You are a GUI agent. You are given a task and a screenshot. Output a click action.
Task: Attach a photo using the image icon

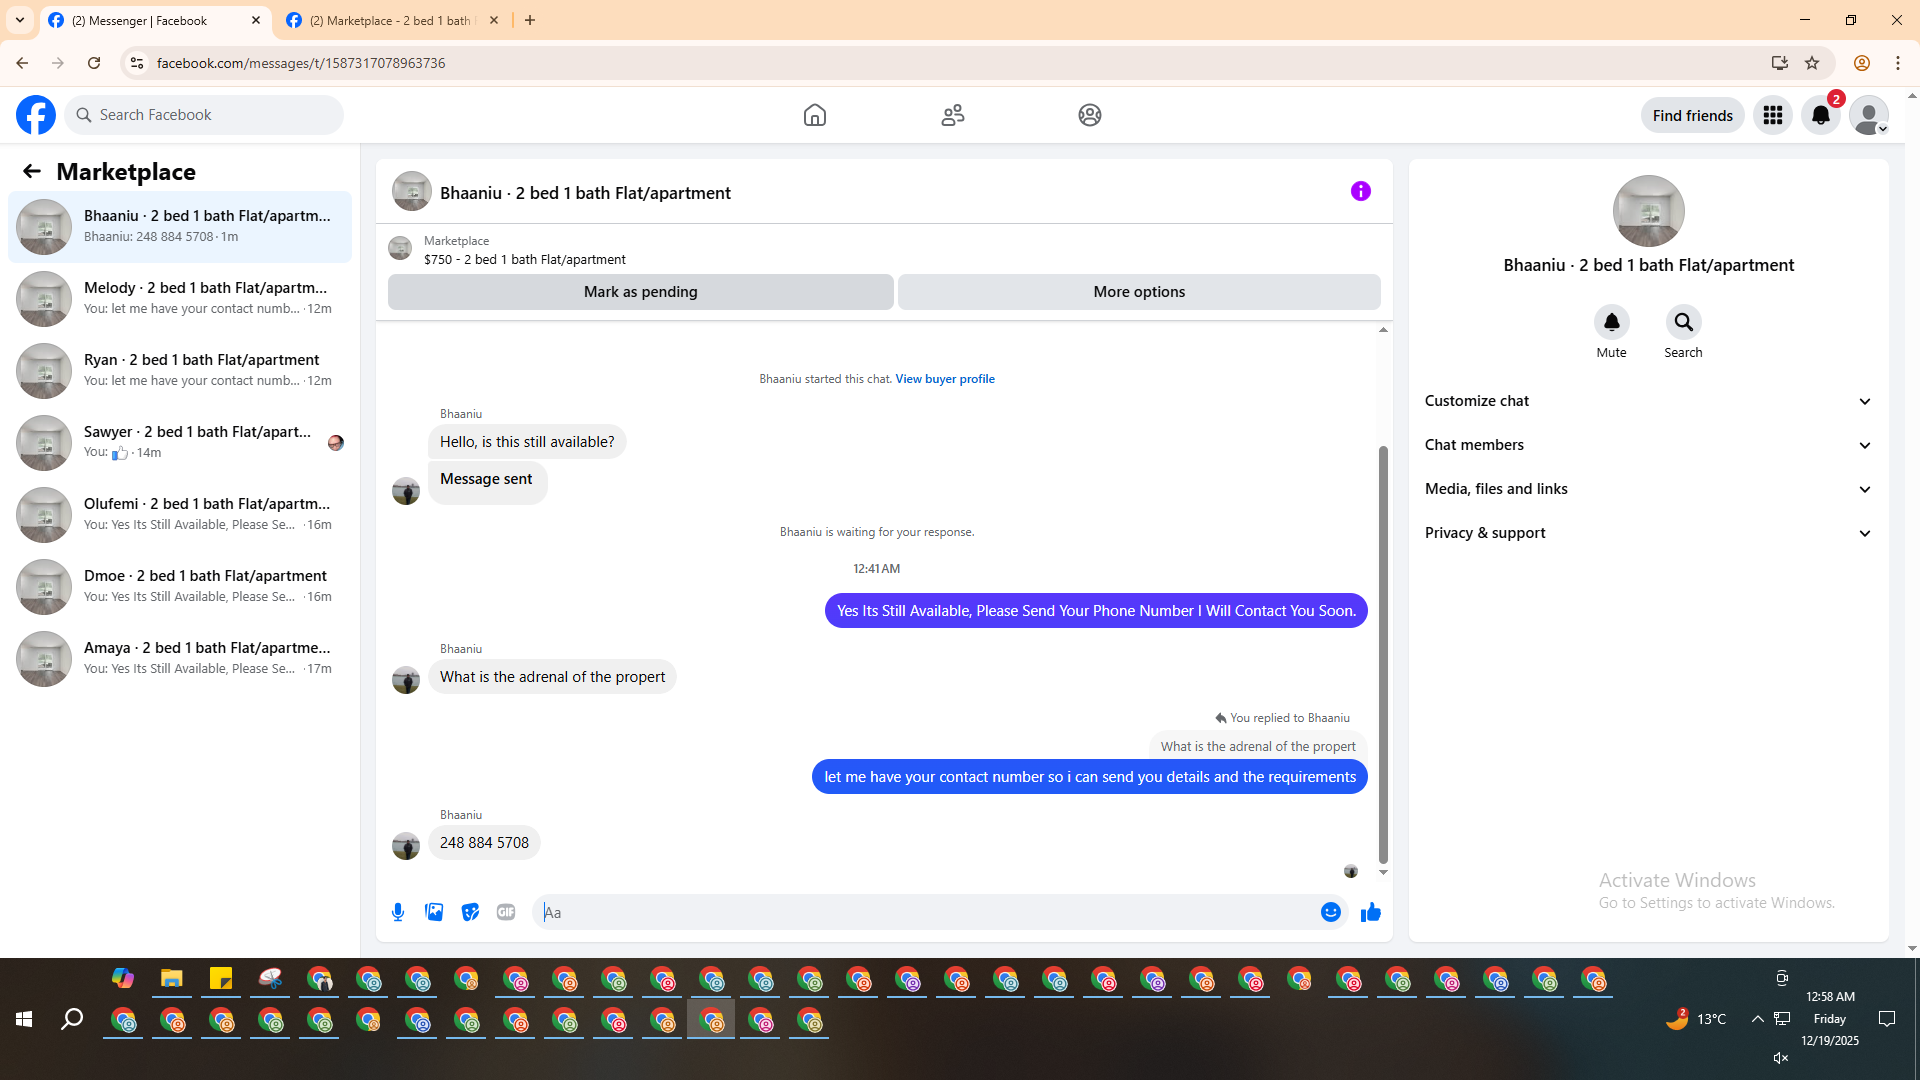pos(434,912)
